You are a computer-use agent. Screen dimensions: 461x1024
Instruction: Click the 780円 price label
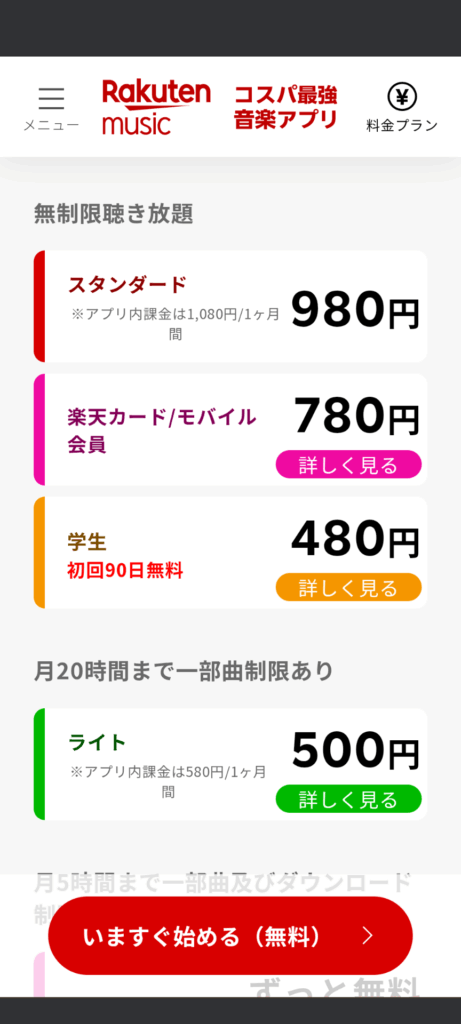(x=356, y=417)
